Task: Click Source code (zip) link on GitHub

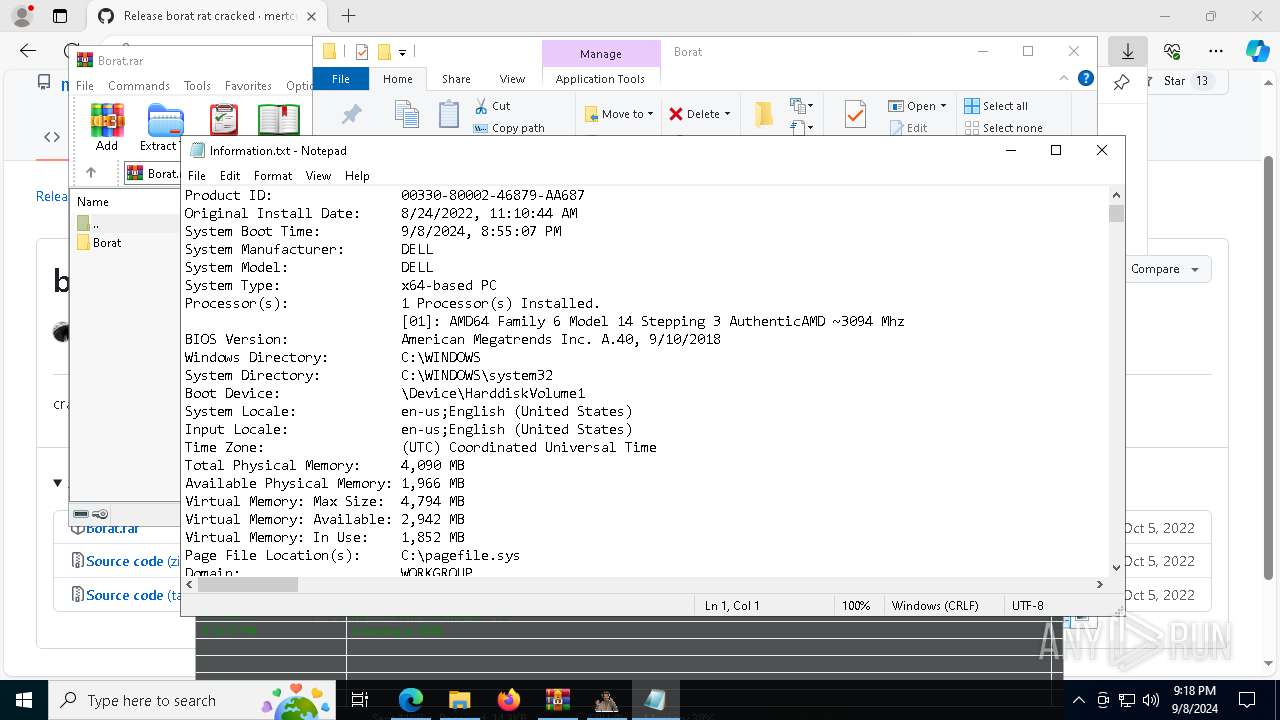Action: pyautogui.click(x=132, y=561)
